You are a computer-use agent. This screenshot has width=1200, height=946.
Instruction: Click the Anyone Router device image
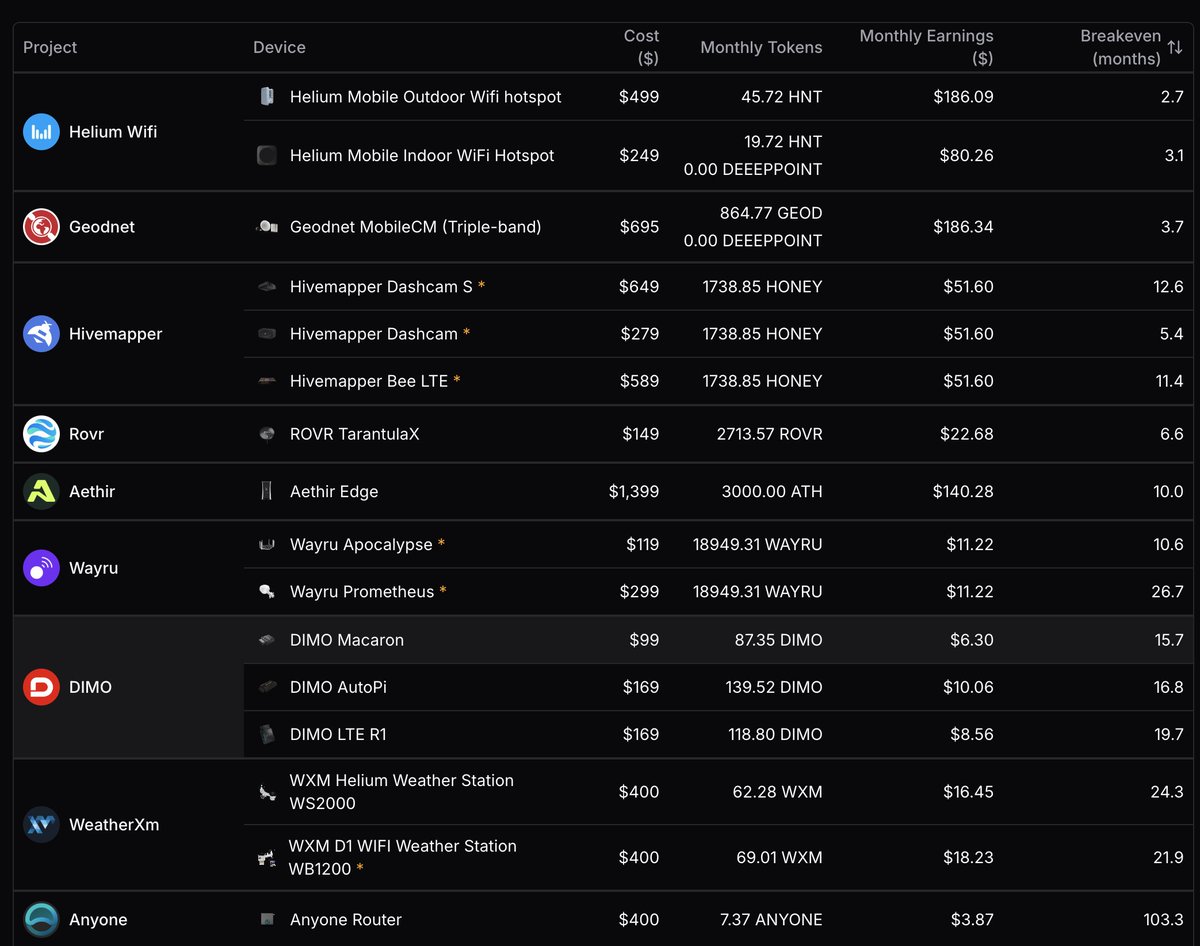click(x=266, y=919)
